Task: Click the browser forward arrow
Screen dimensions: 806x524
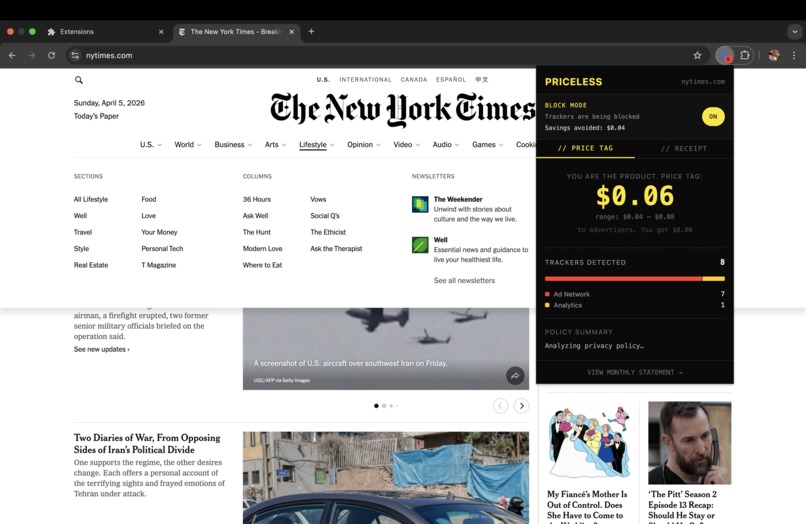Action: coord(32,55)
